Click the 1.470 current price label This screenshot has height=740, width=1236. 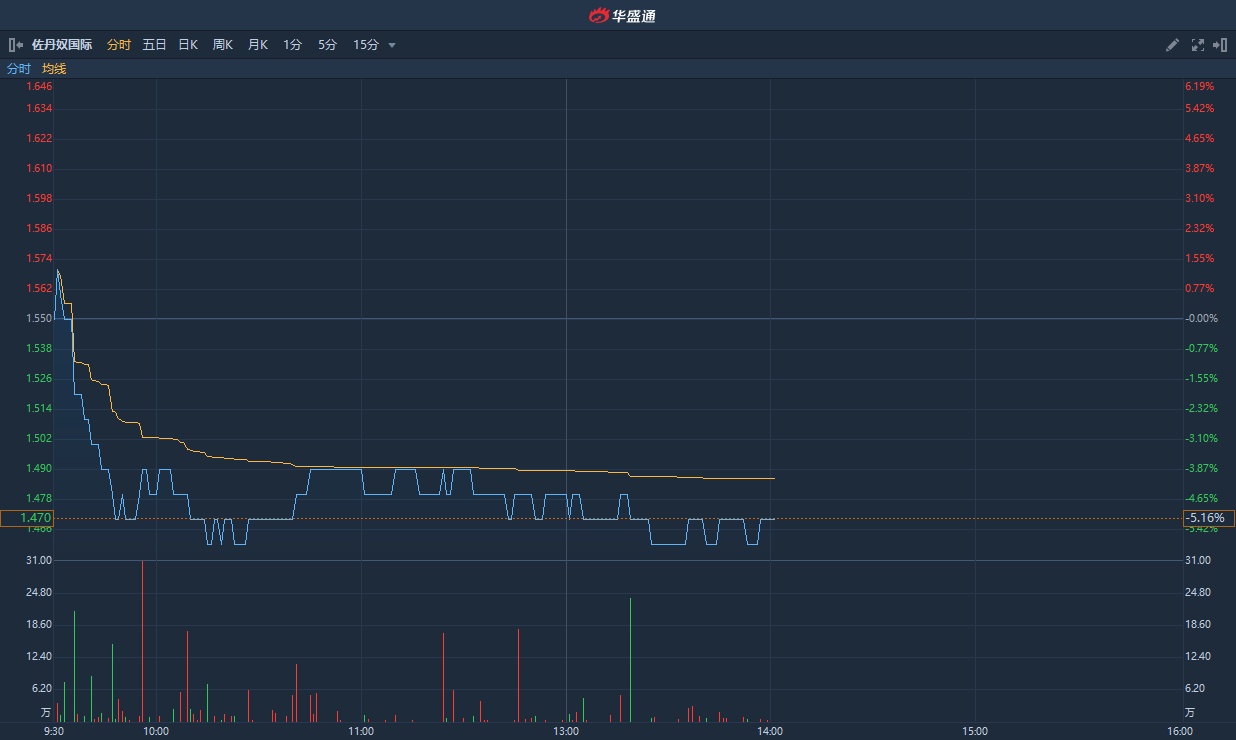[26, 518]
